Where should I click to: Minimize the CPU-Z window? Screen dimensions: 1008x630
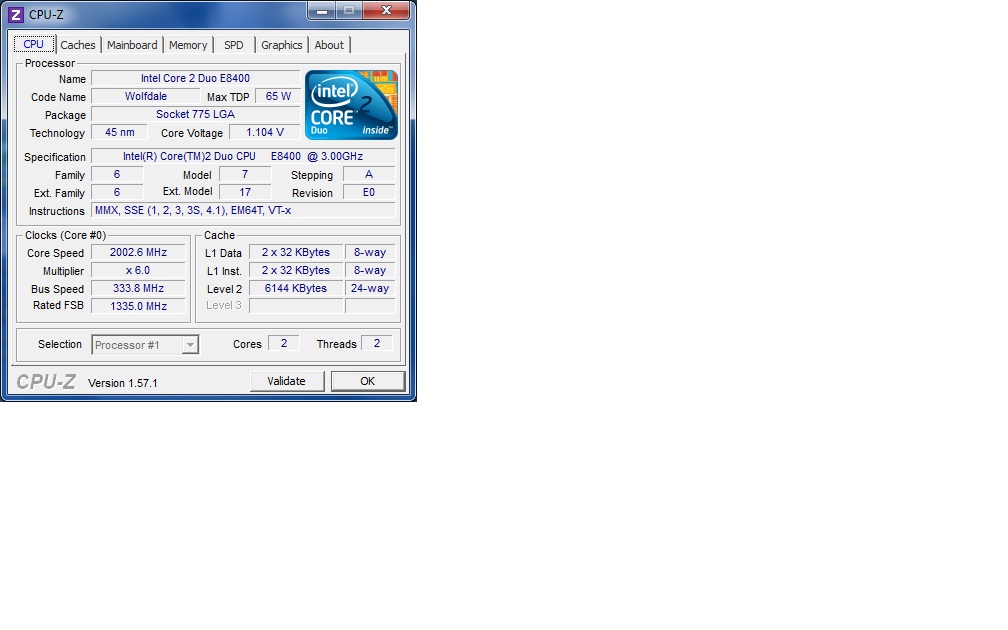(x=321, y=10)
